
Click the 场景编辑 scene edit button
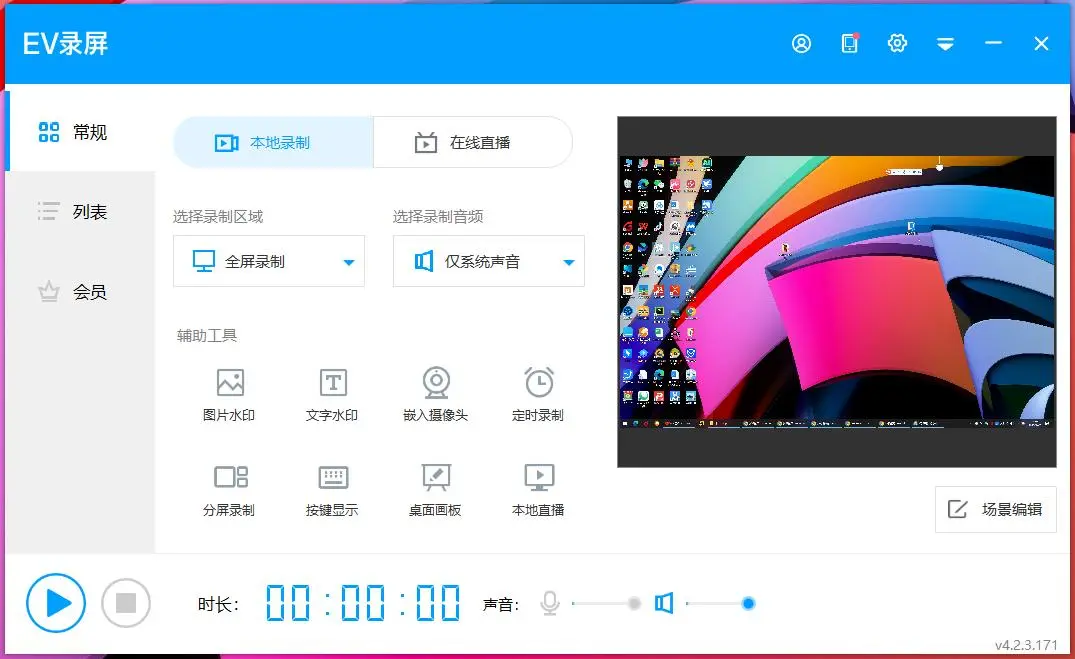pyautogui.click(x=995, y=509)
